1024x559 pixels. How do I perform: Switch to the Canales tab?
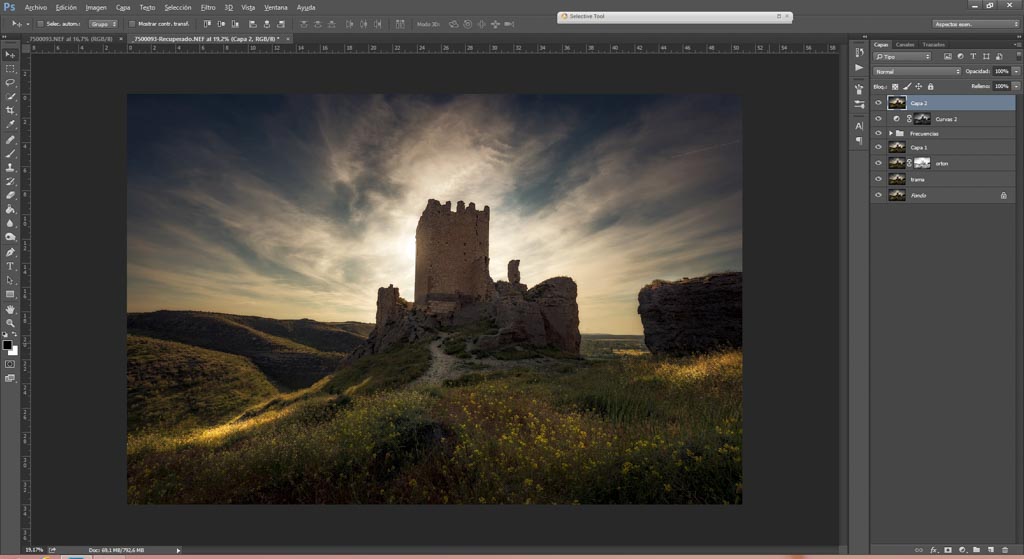click(904, 44)
